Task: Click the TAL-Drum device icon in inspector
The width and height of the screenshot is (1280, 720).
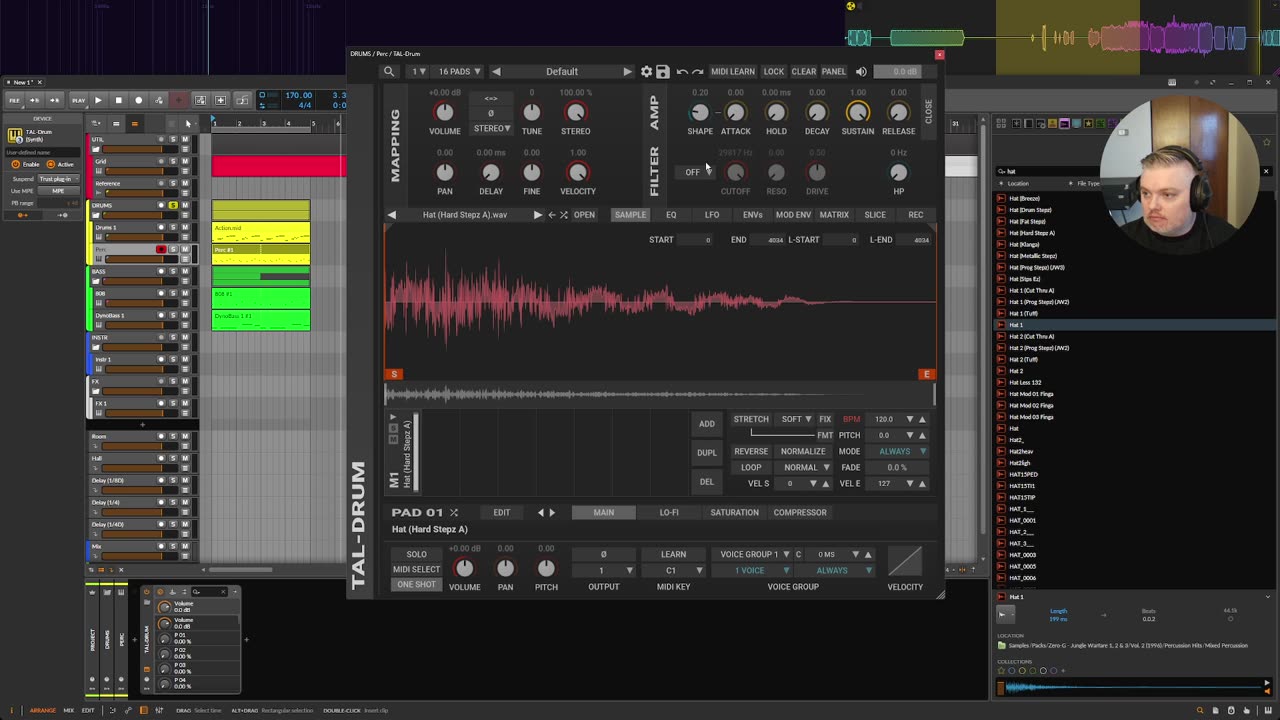Action: click(x=15, y=135)
